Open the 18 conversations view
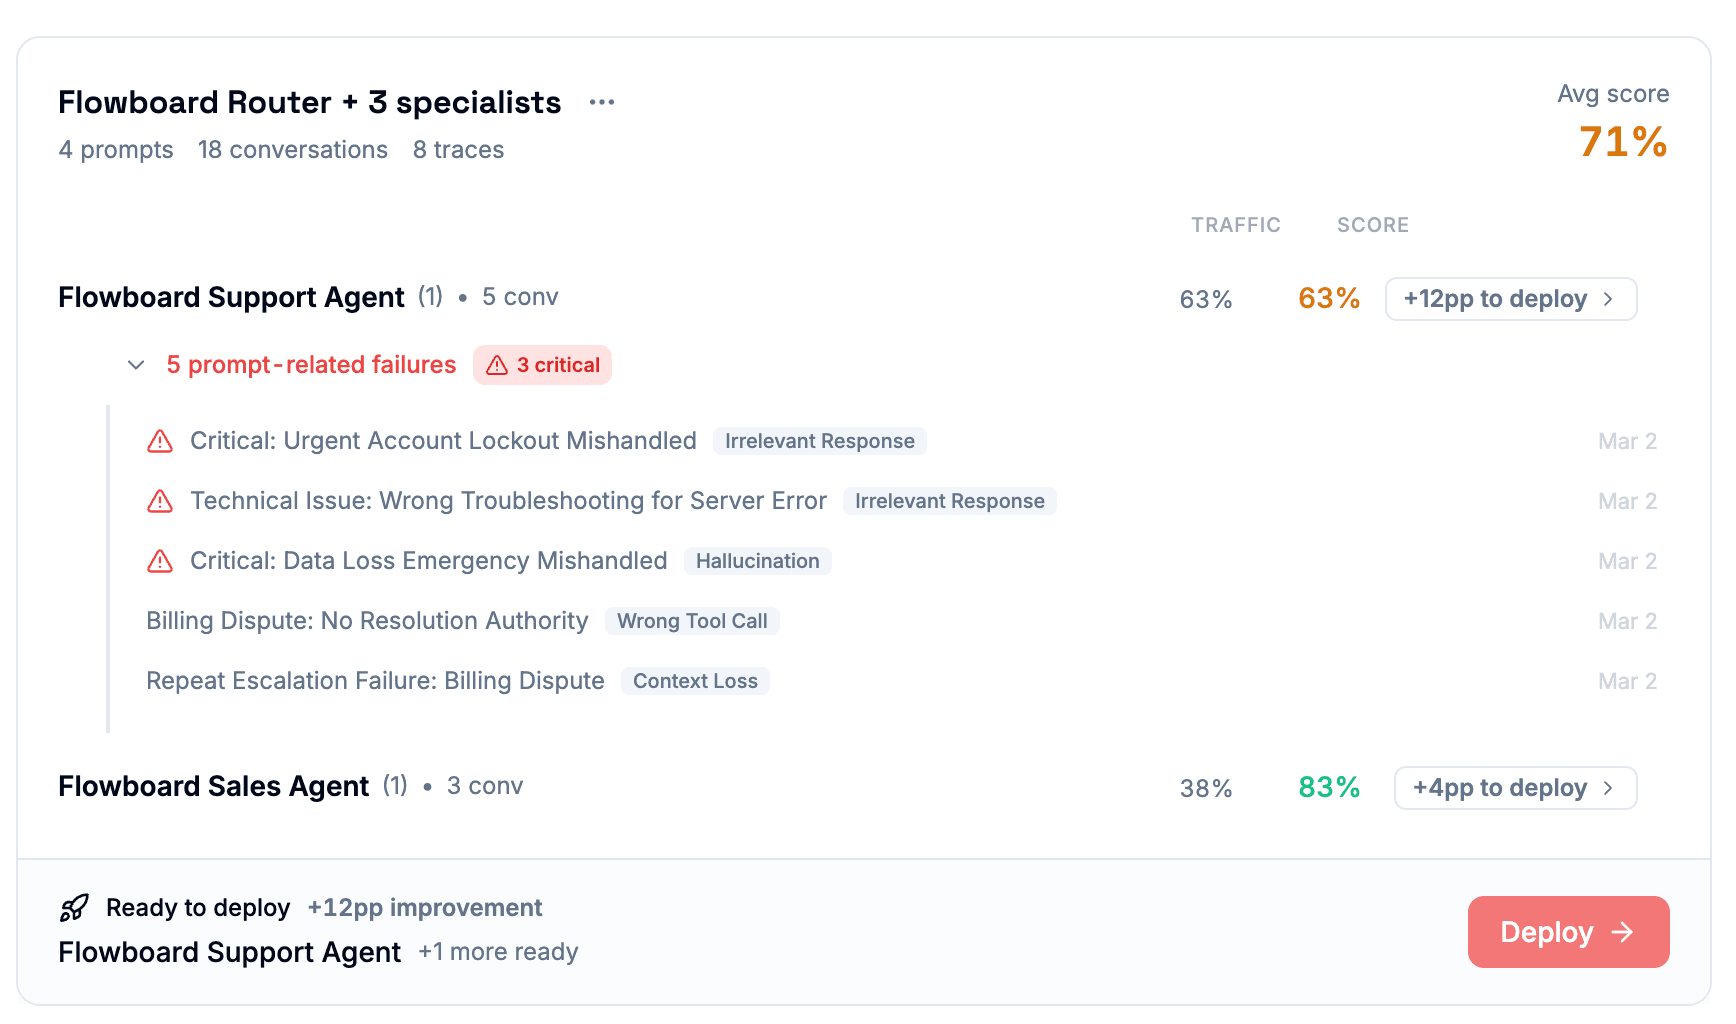Viewport: 1736px width, 1024px height. (x=292, y=149)
